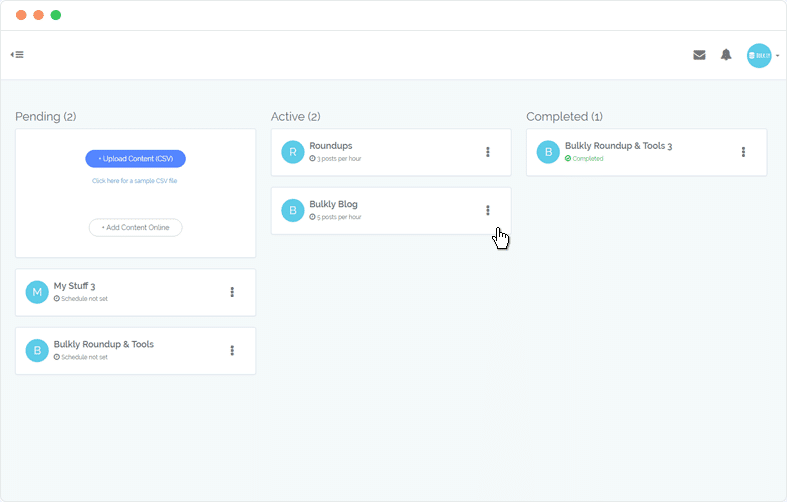Open the Bulkly Blog group title
This screenshot has height=502, width=787.
(333, 204)
